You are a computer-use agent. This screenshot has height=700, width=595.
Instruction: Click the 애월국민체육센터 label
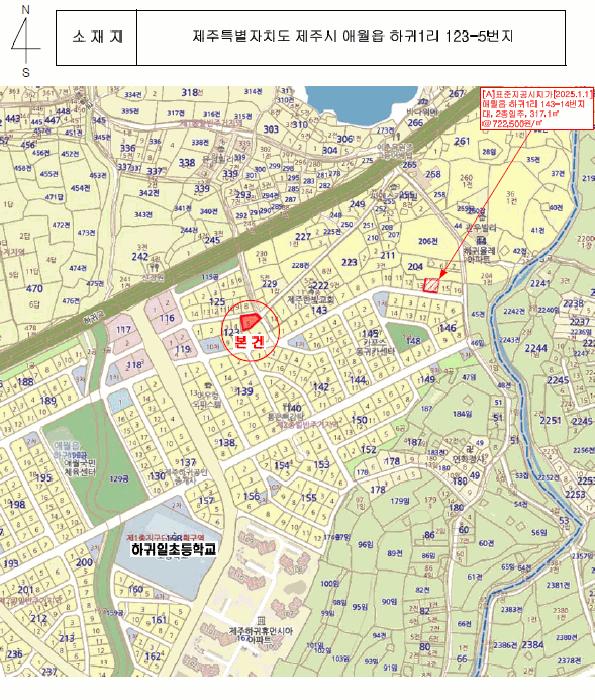coord(80,467)
